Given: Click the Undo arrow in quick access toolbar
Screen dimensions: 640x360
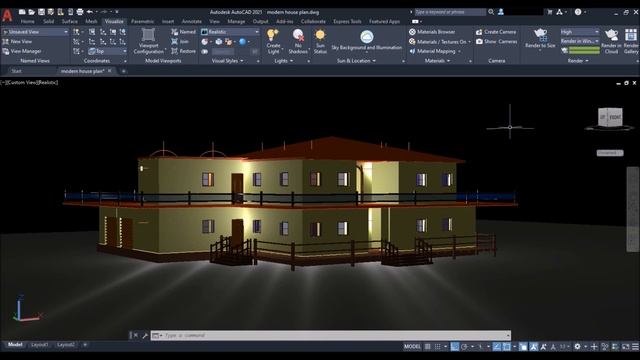Looking at the screenshot, I should pyautogui.click(x=90, y=12).
